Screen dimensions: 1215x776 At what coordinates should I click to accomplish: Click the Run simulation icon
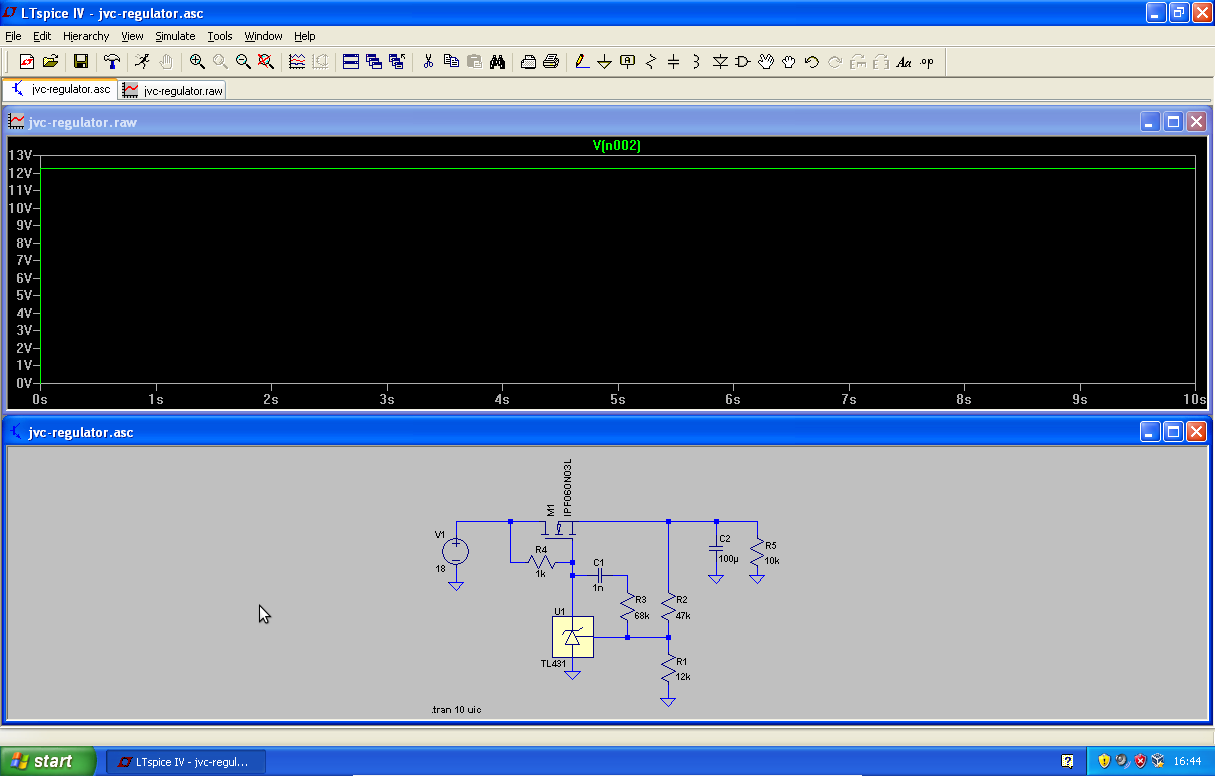click(x=143, y=62)
